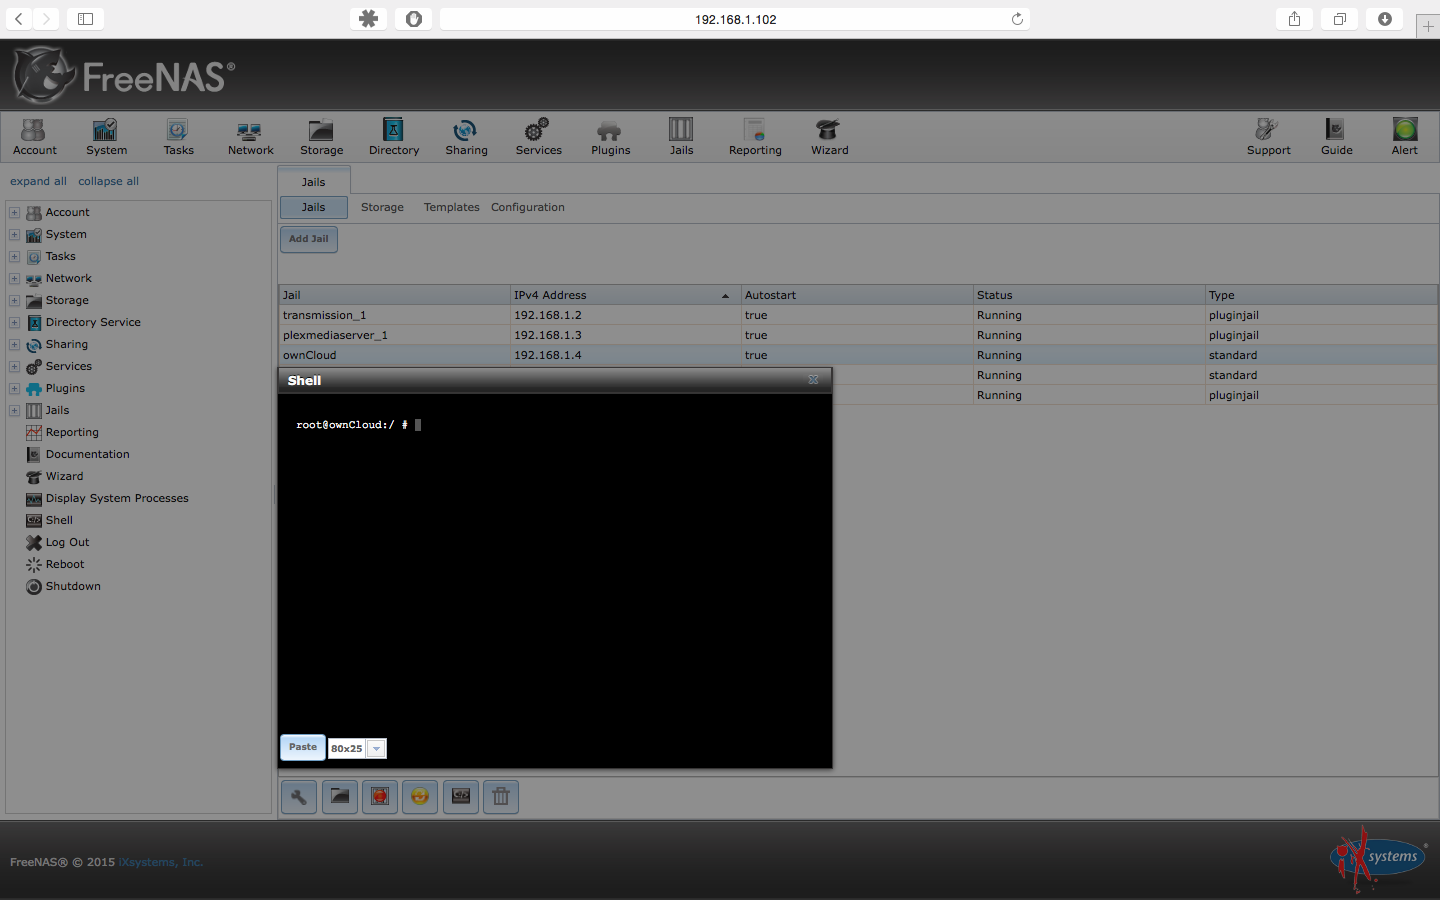Expand the Storage tree node

(x=14, y=300)
